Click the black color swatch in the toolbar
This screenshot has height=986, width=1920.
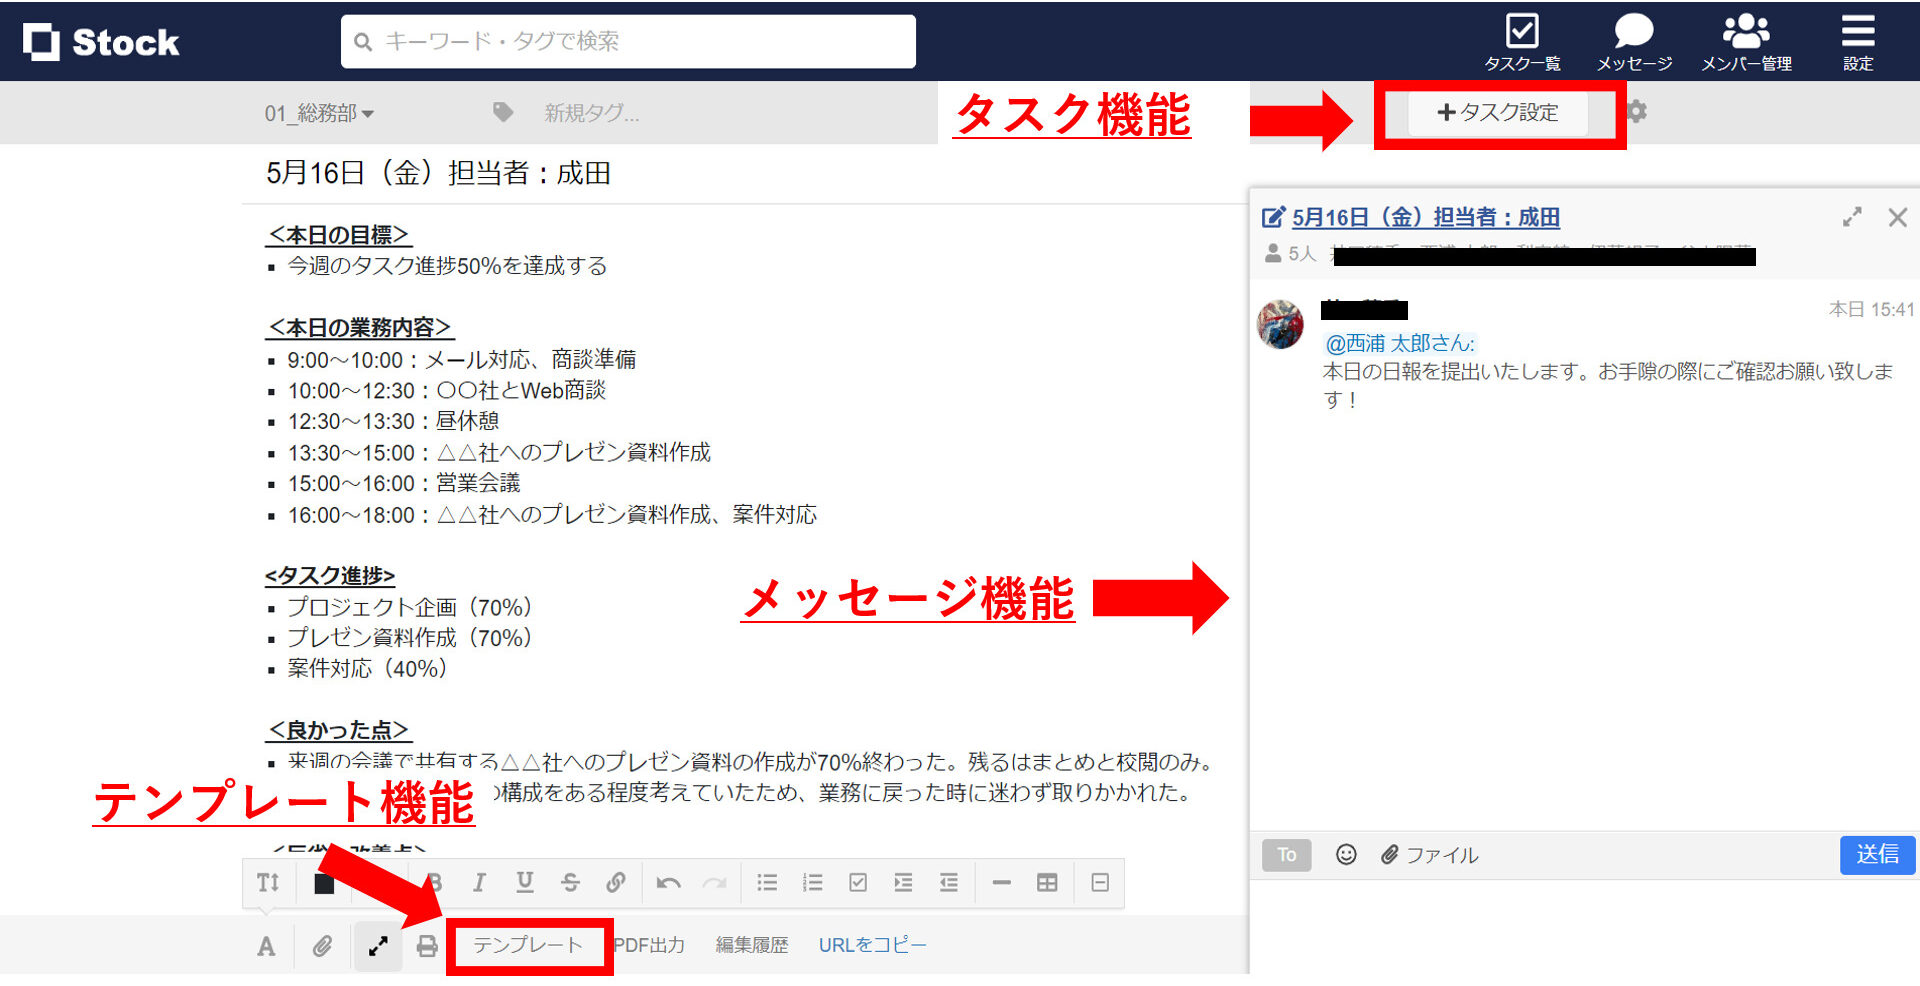[x=322, y=883]
